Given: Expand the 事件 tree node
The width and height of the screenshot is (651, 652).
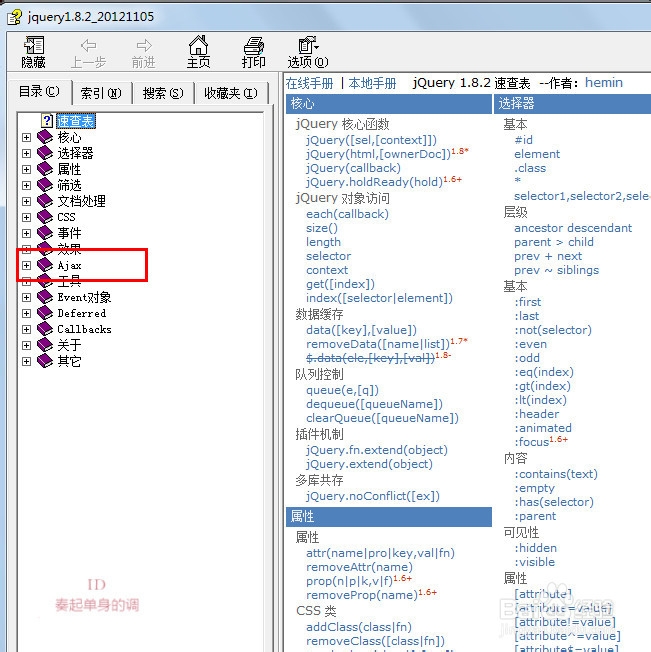Looking at the screenshot, I should tap(26, 233).
